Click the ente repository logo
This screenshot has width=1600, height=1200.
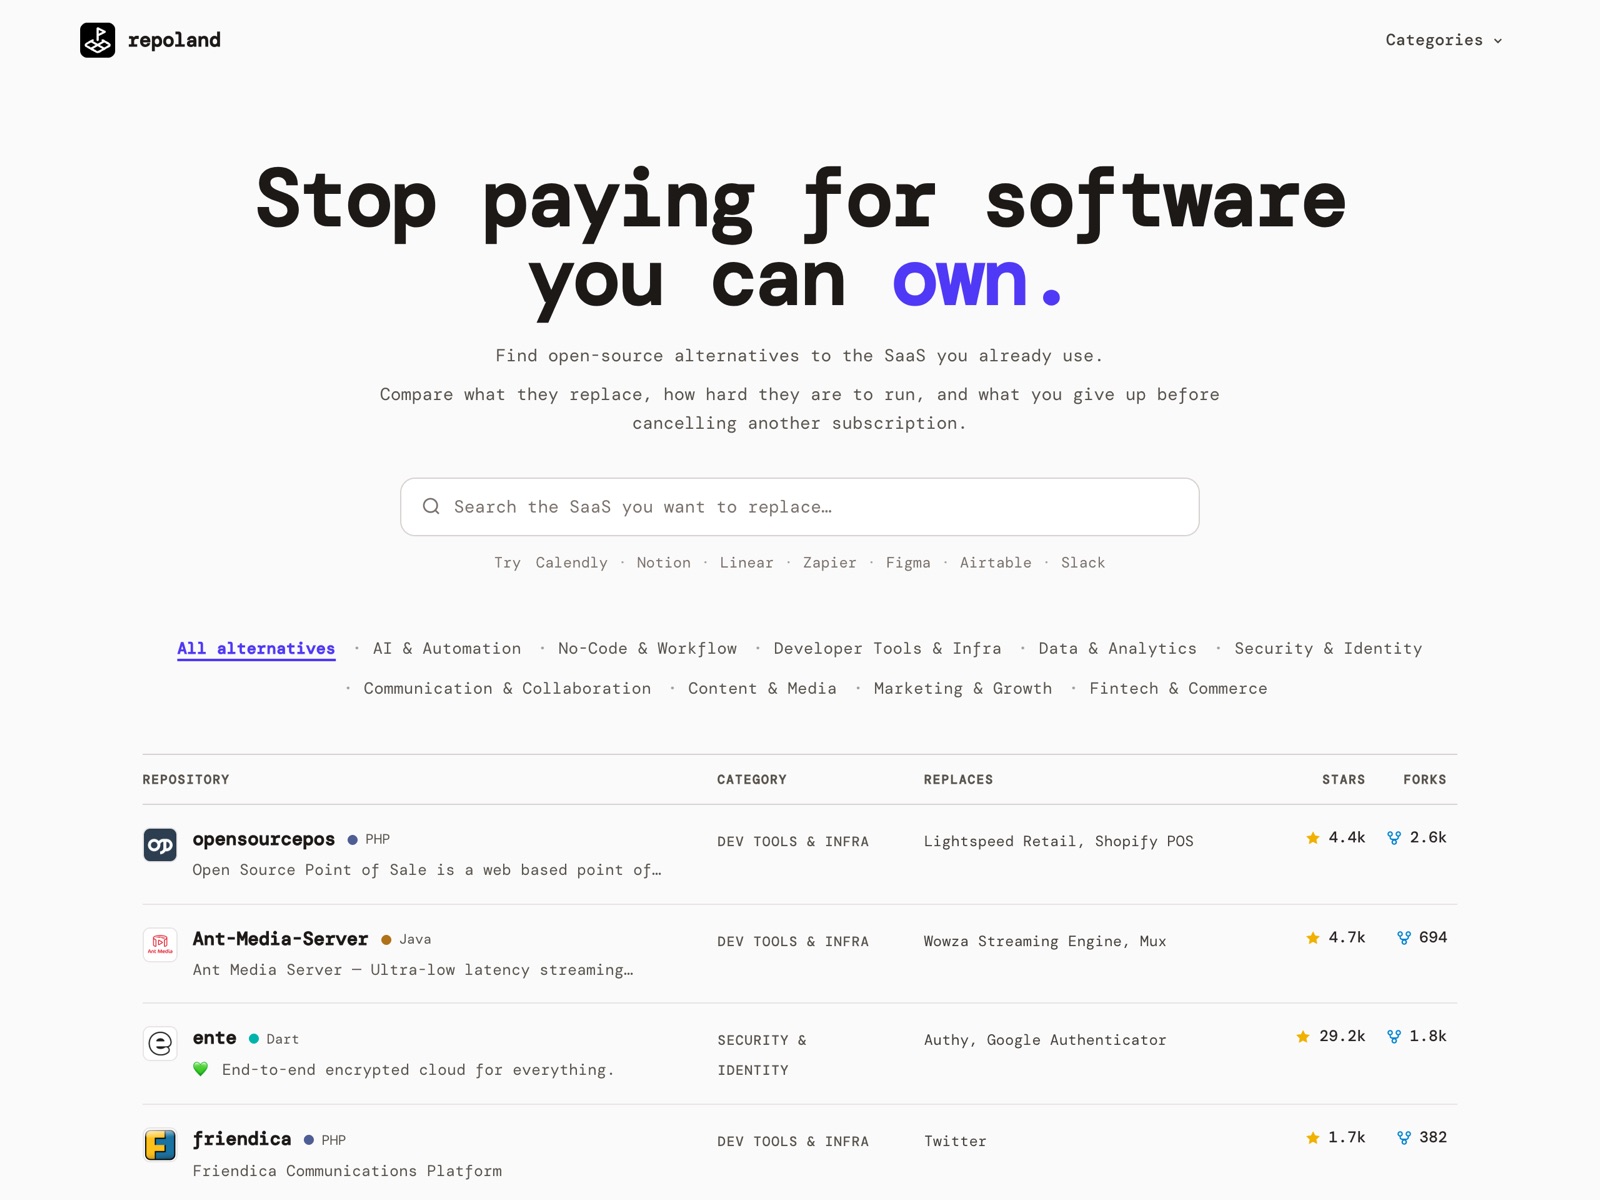(x=160, y=1044)
